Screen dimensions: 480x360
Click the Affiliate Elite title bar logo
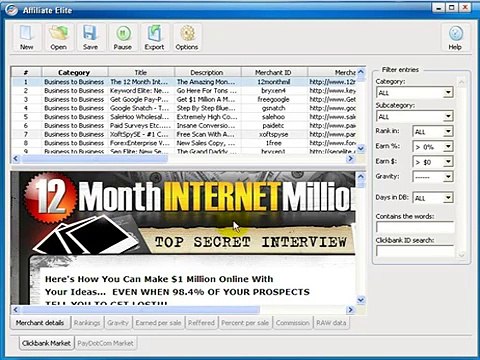coord(12,10)
